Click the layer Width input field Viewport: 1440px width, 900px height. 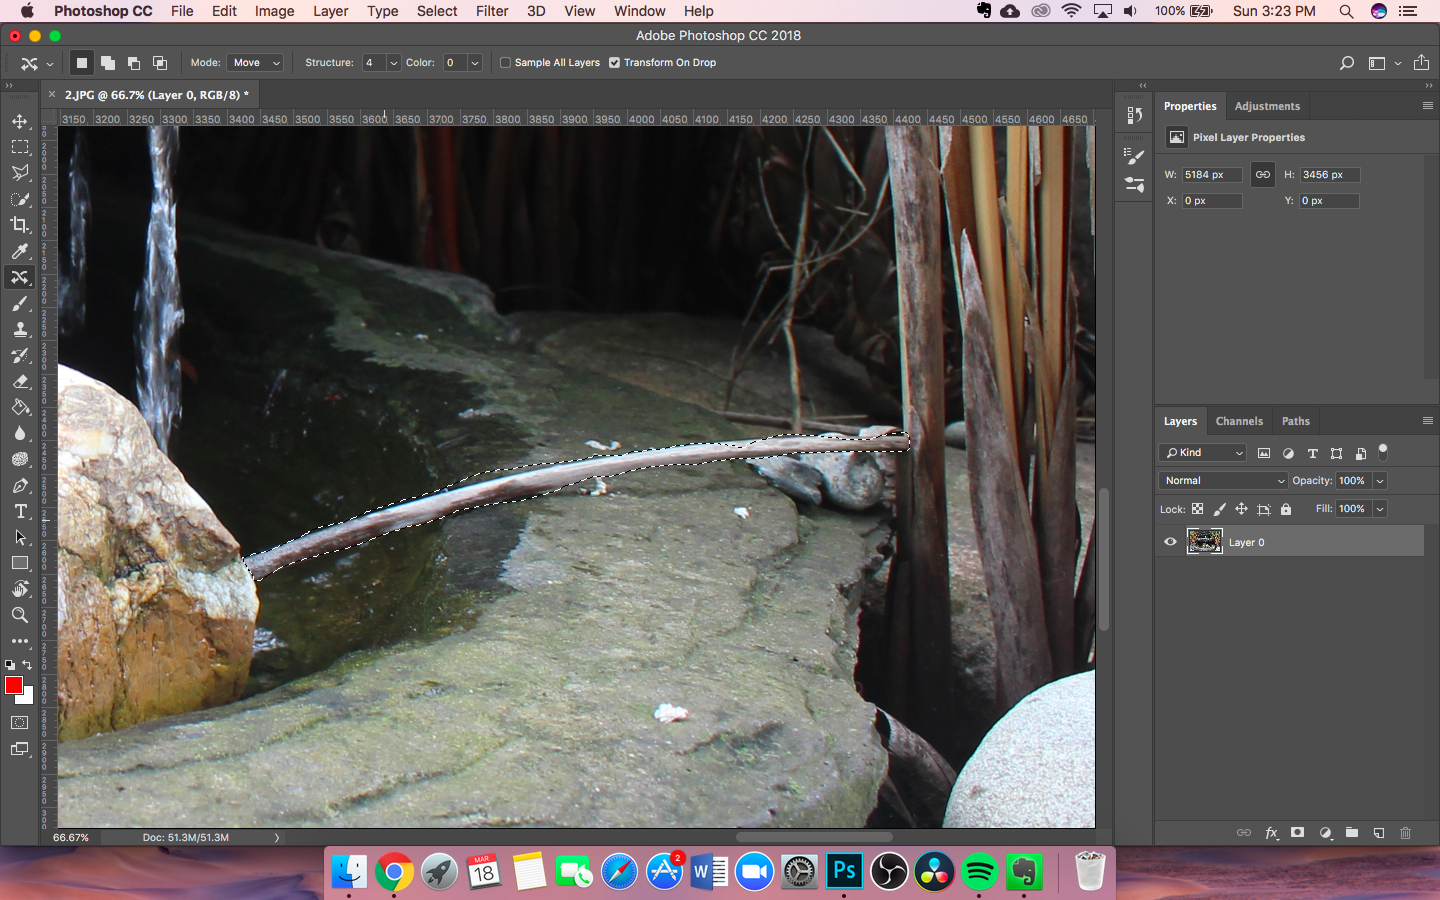1211,175
